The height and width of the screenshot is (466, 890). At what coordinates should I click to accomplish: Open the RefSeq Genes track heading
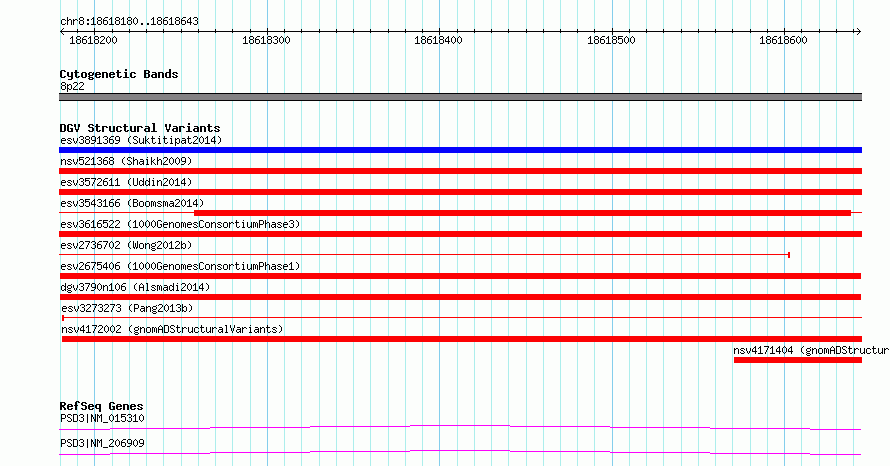(101, 406)
